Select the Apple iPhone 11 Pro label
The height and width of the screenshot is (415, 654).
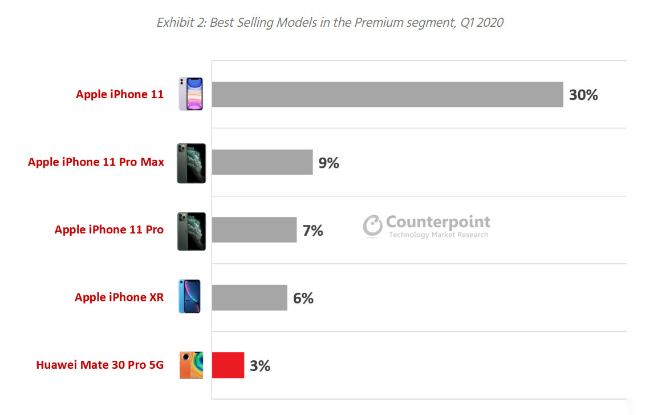109,230
